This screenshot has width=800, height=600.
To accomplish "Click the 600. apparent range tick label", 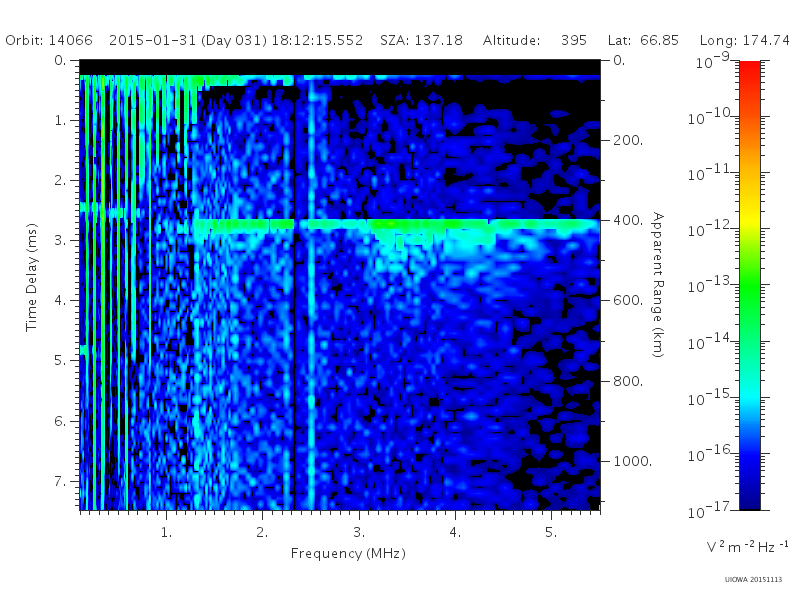I will [628, 301].
